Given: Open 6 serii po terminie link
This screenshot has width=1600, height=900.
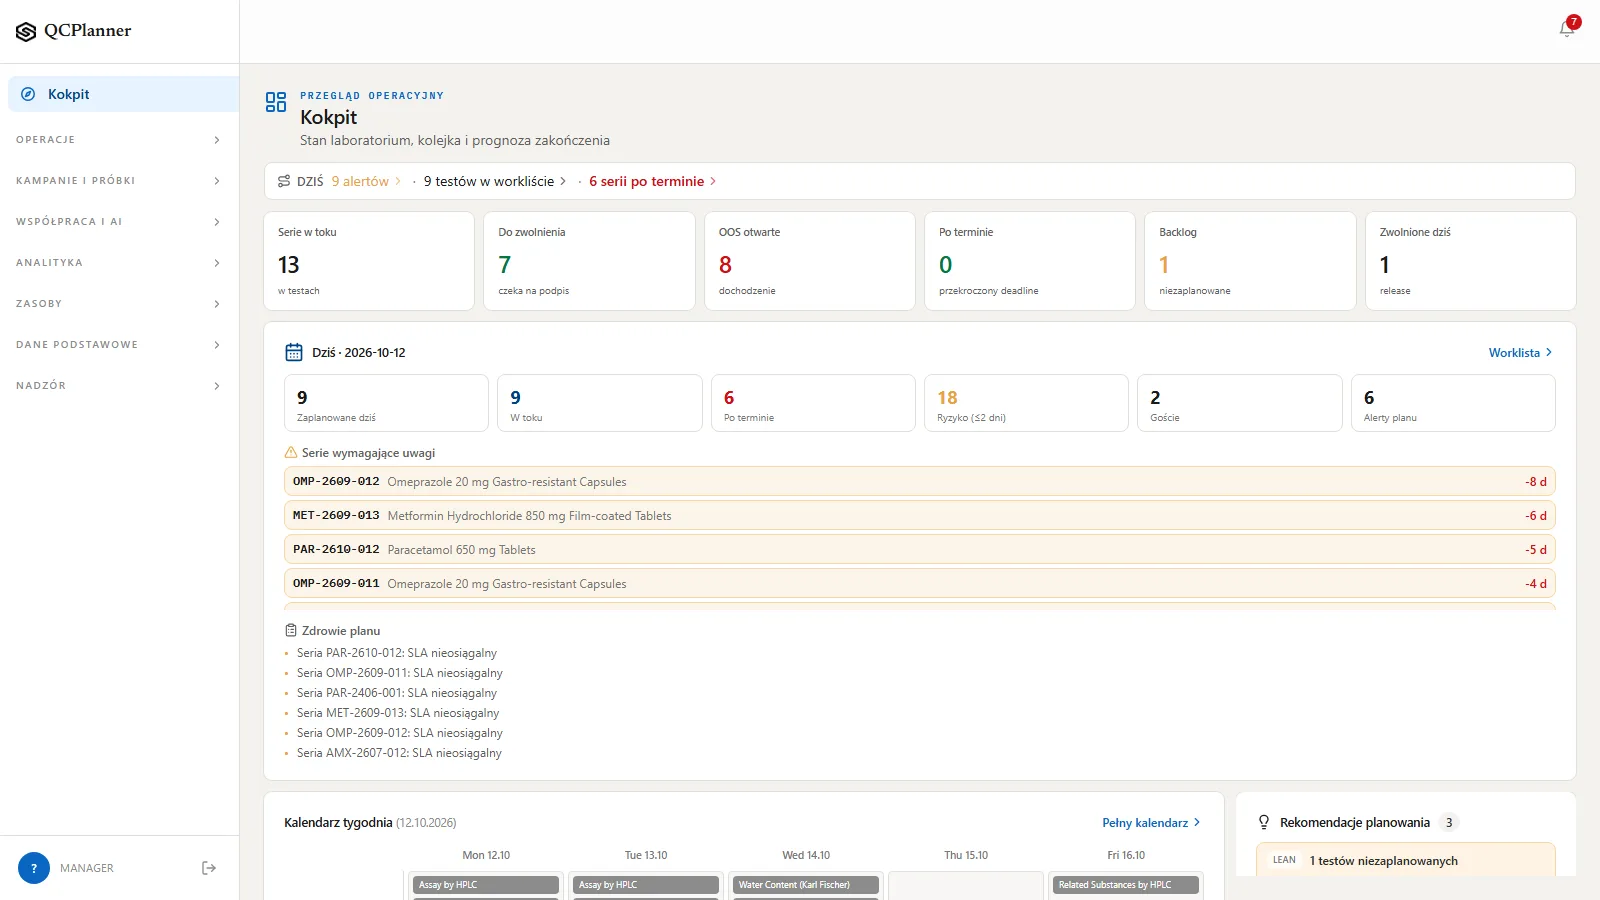Looking at the screenshot, I should (652, 181).
